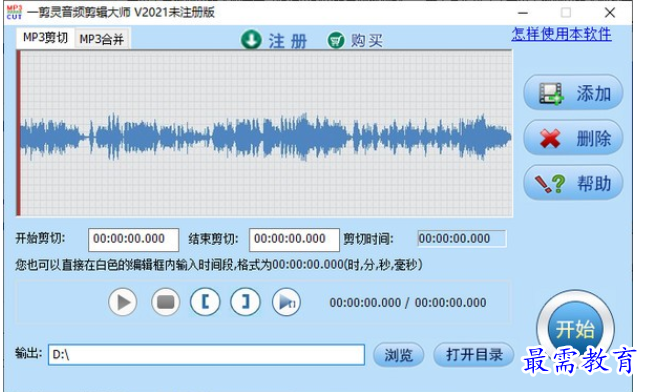The image size is (645, 392).
Task: Focus the 结束剪切 end time field
Action: (x=294, y=239)
